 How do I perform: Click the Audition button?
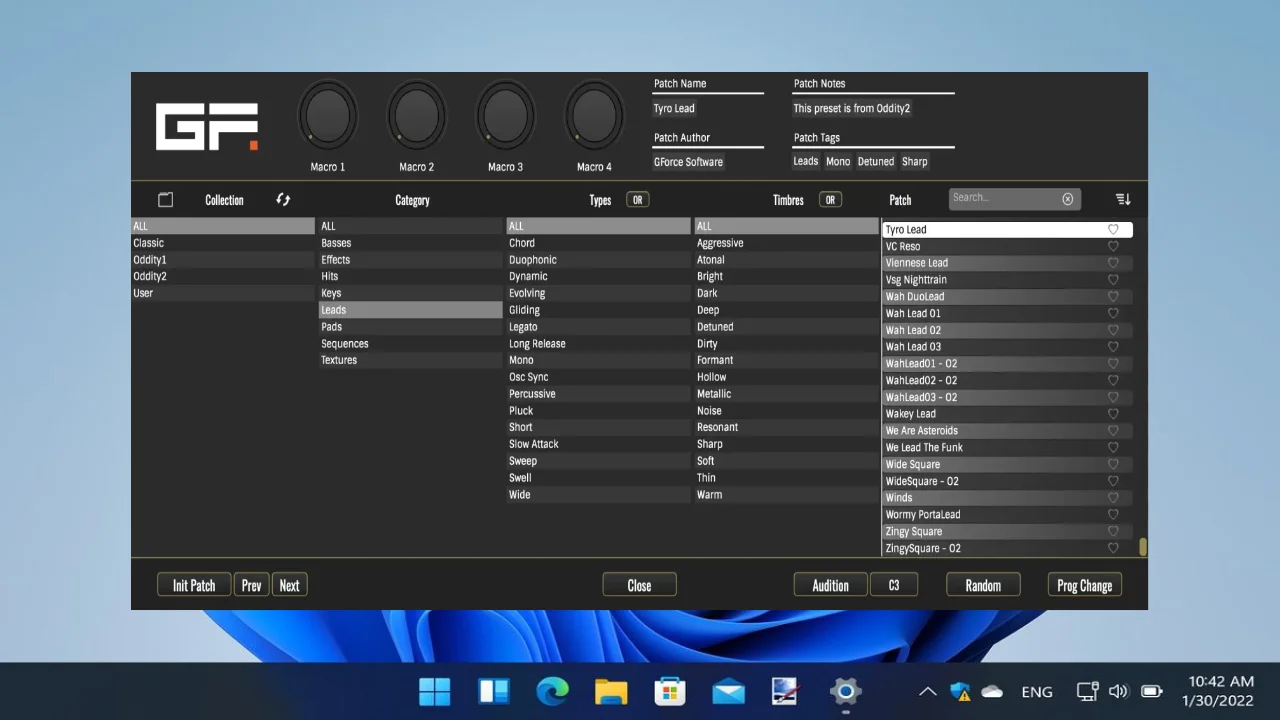click(x=831, y=586)
